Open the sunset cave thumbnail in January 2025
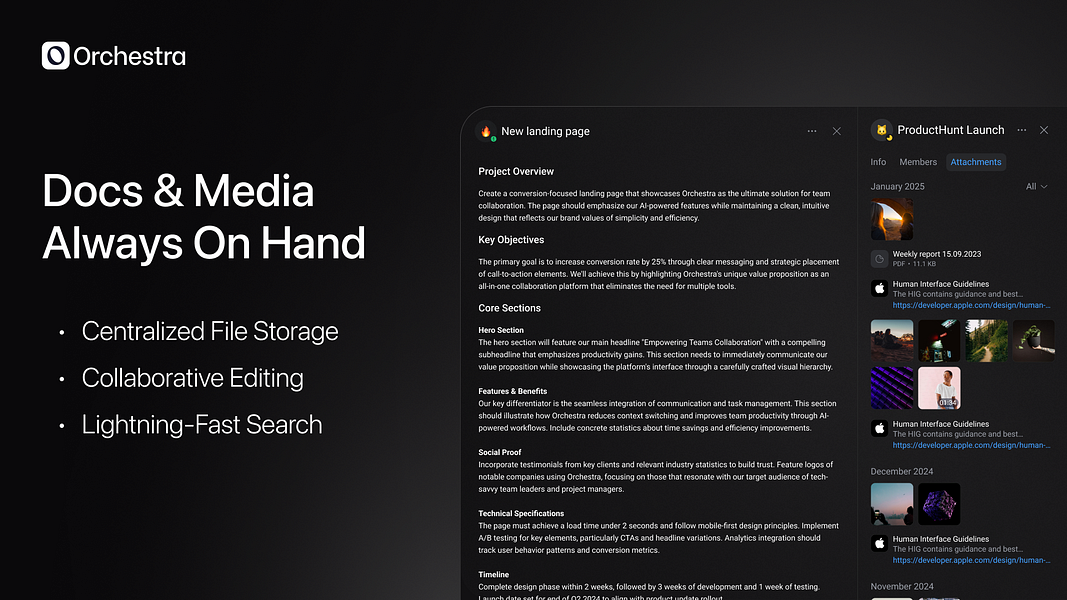The width and height of the screenshot is (1067, 600). click(x=892, y=219)
